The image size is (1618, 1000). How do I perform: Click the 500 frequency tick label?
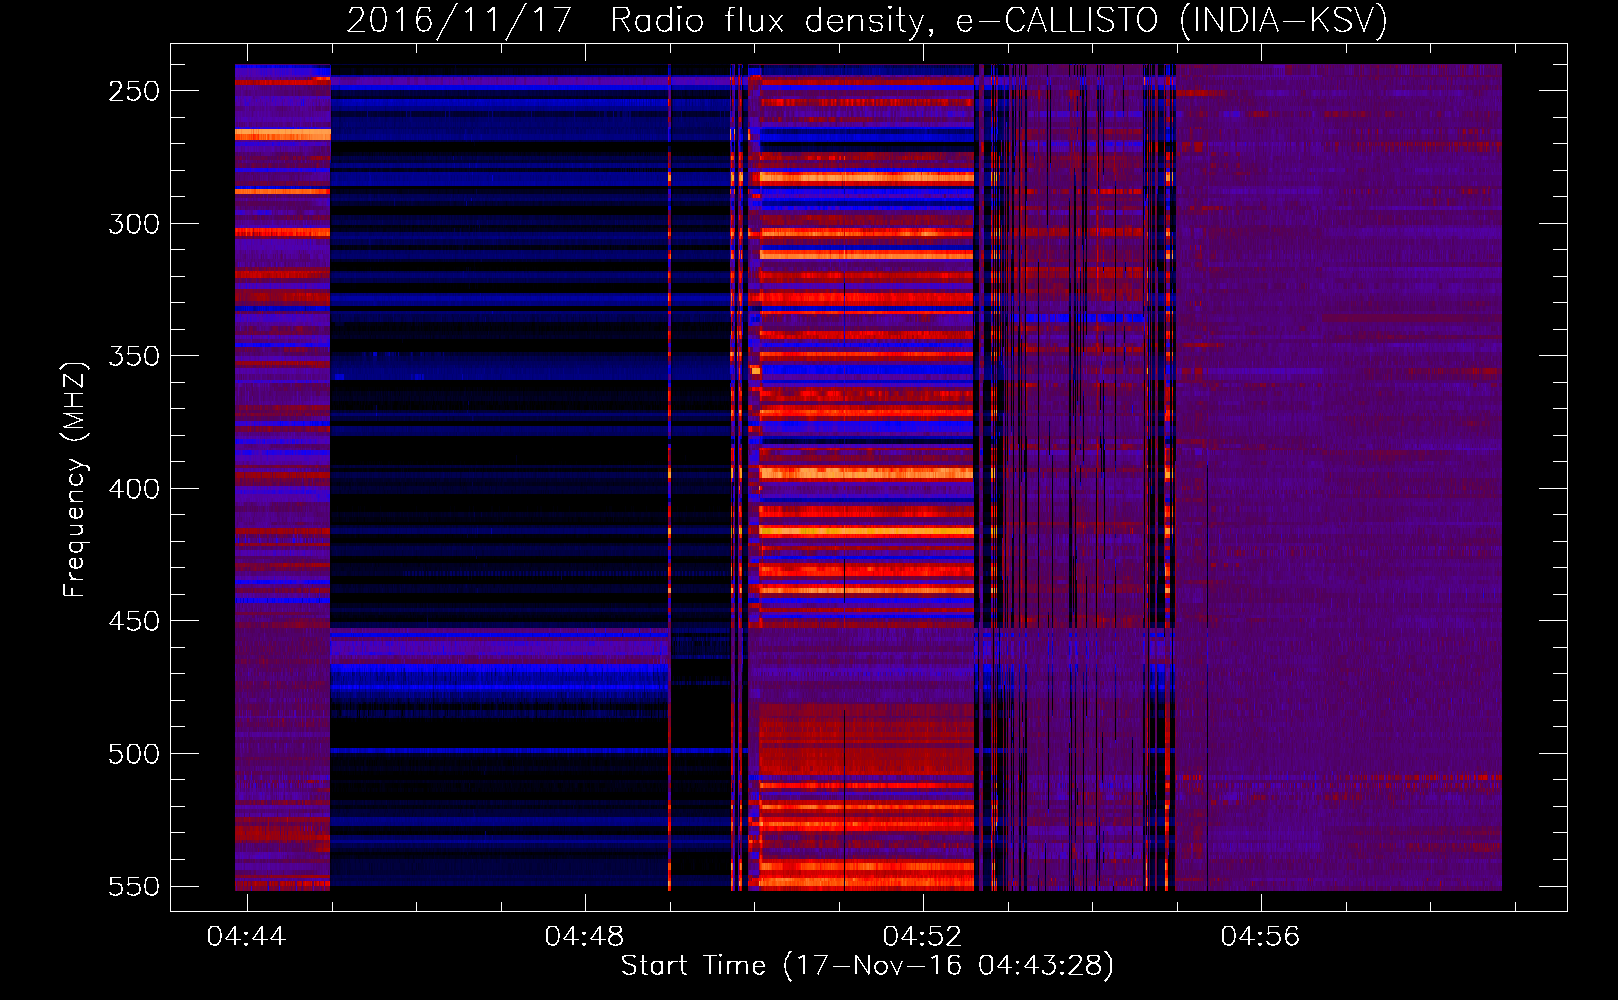coord(134,754)
